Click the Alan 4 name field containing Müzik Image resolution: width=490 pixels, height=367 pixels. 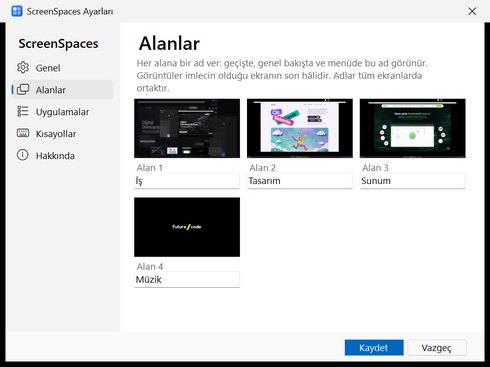[187, 279]
